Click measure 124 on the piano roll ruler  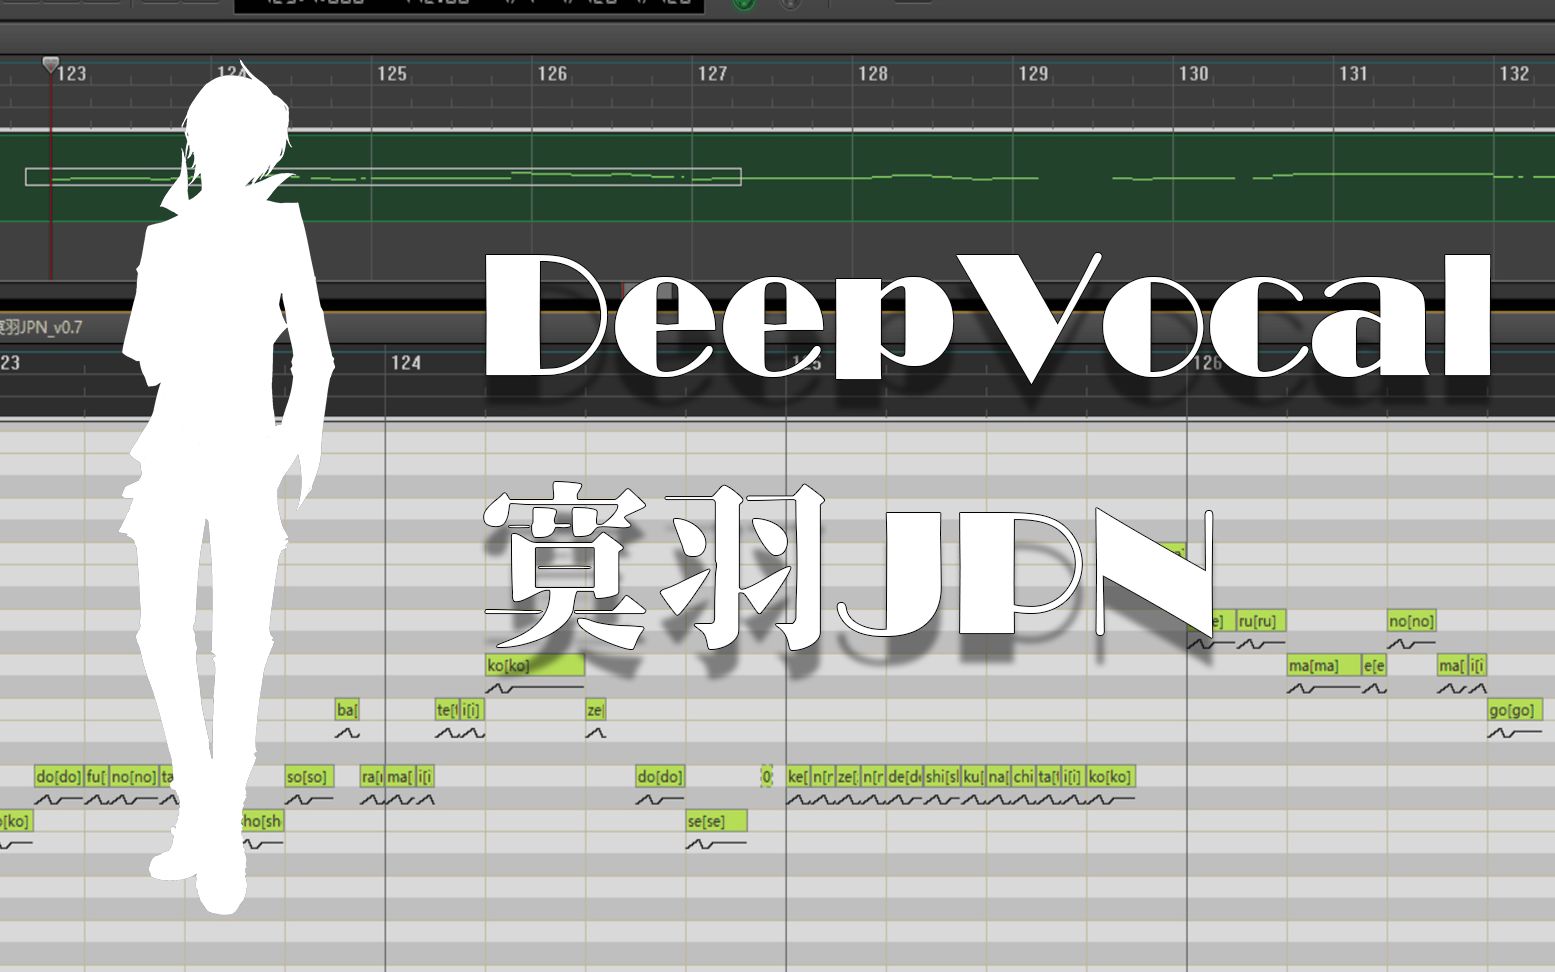coord(405,362)
